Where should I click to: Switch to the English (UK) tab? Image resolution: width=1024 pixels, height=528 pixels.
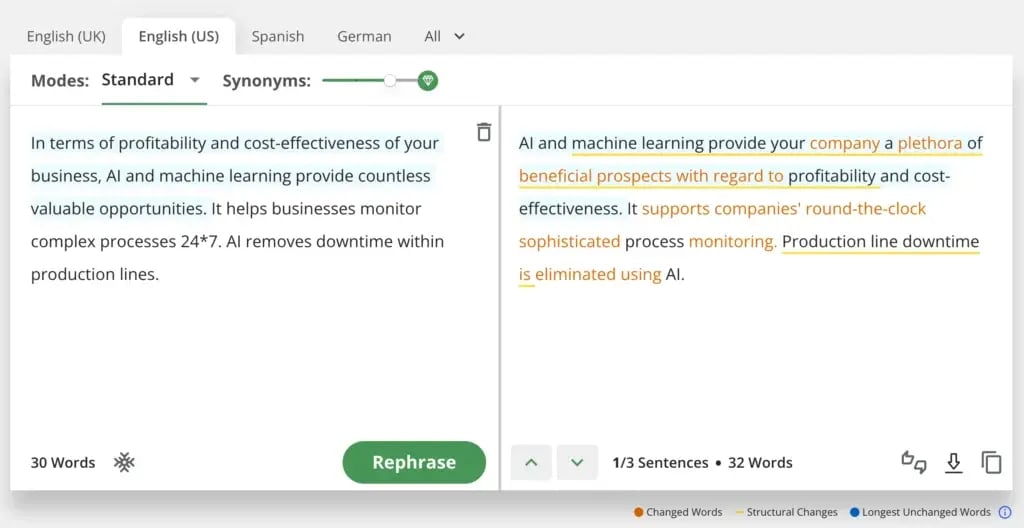click(66, 36)
